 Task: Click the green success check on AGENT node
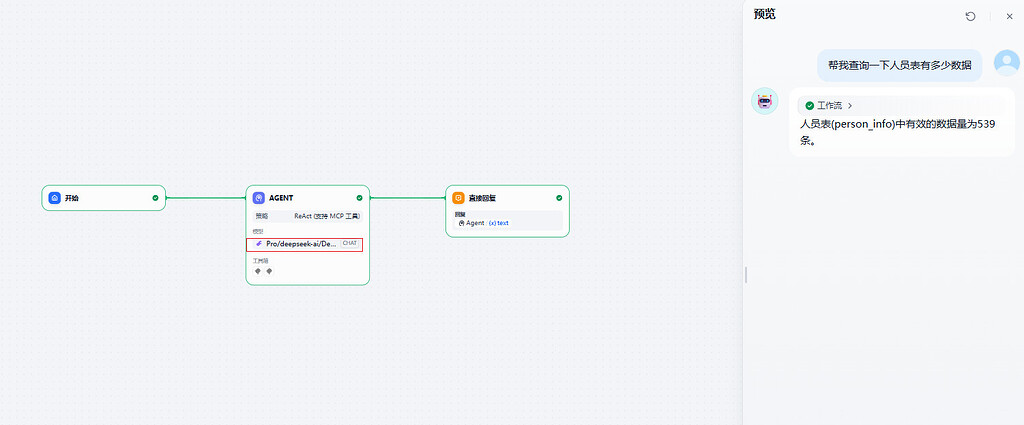coord(359,198)
